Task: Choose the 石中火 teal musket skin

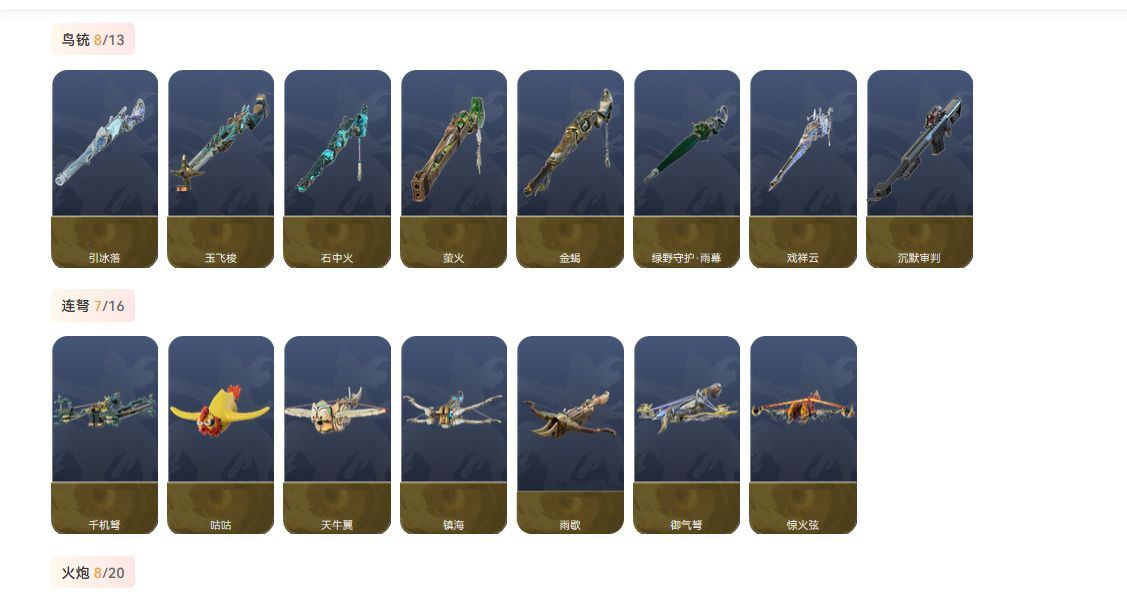Action: [x=337, y=169]
